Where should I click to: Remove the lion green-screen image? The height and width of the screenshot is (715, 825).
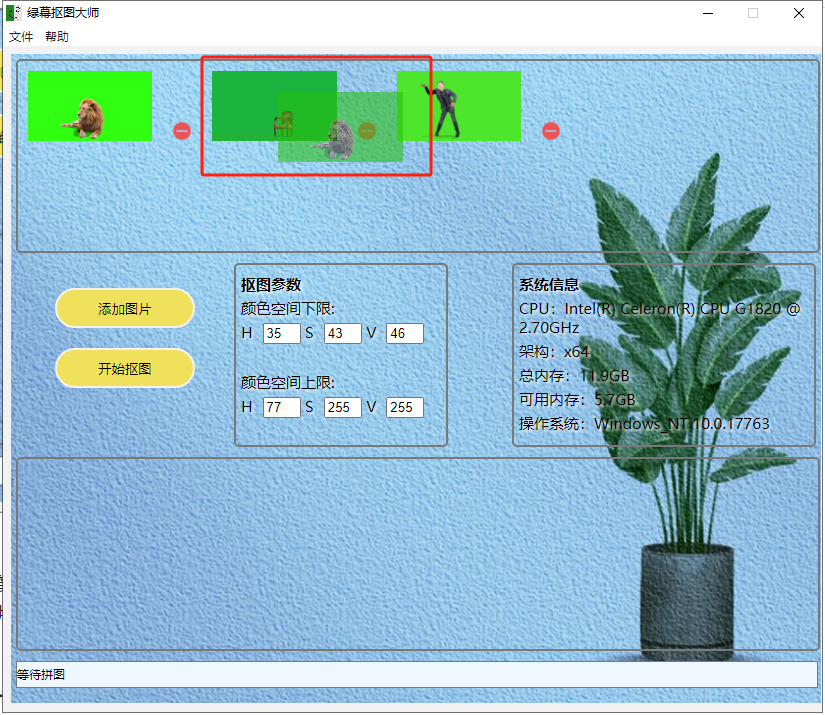[182, 131]
